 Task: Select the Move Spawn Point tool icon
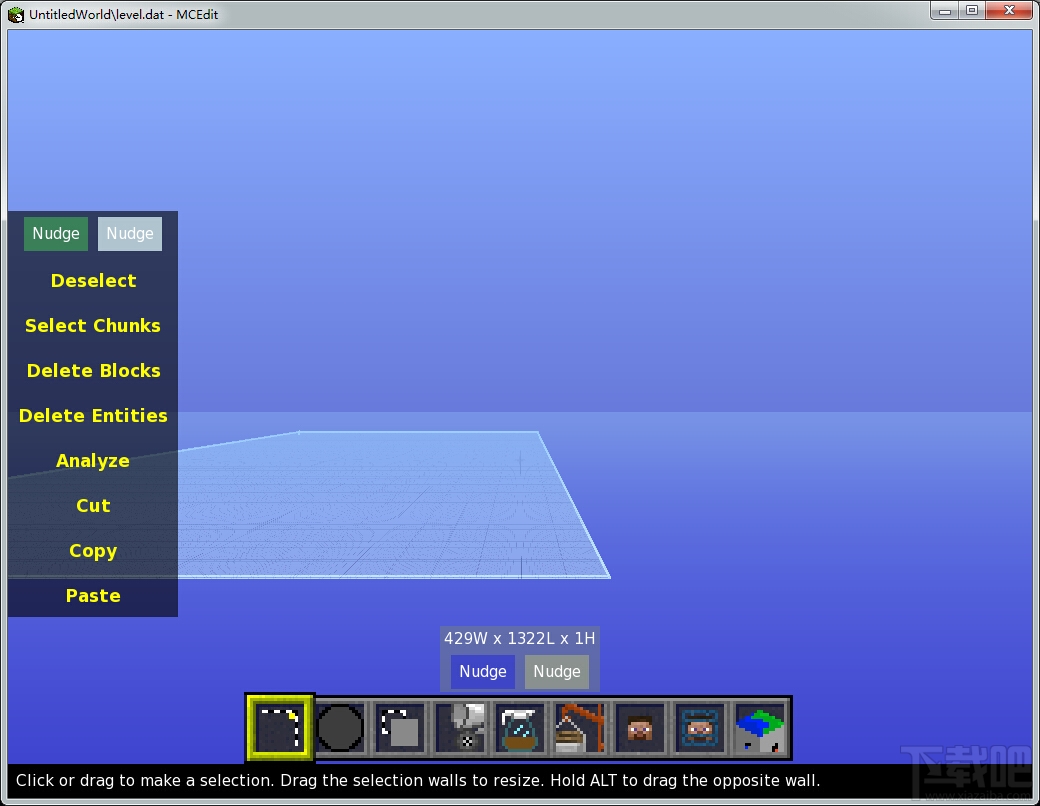point(700,728)
